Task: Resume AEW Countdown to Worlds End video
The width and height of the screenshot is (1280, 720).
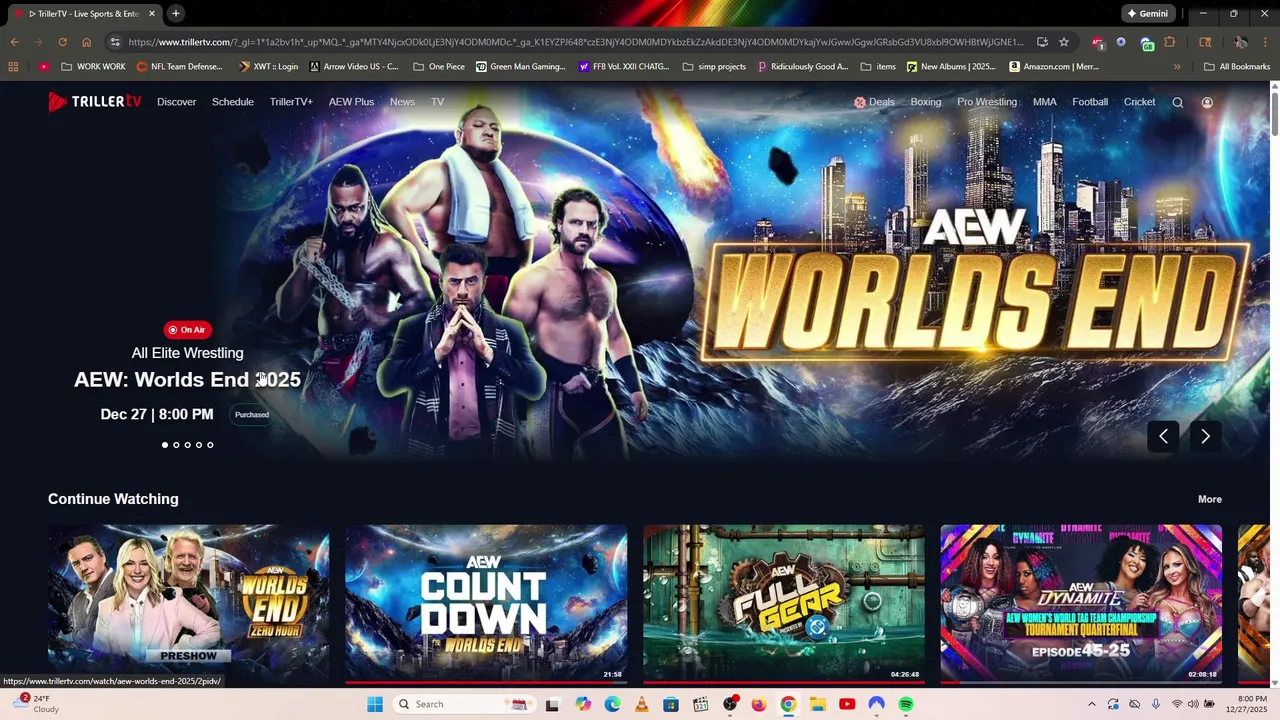Action: coord(486,604)
